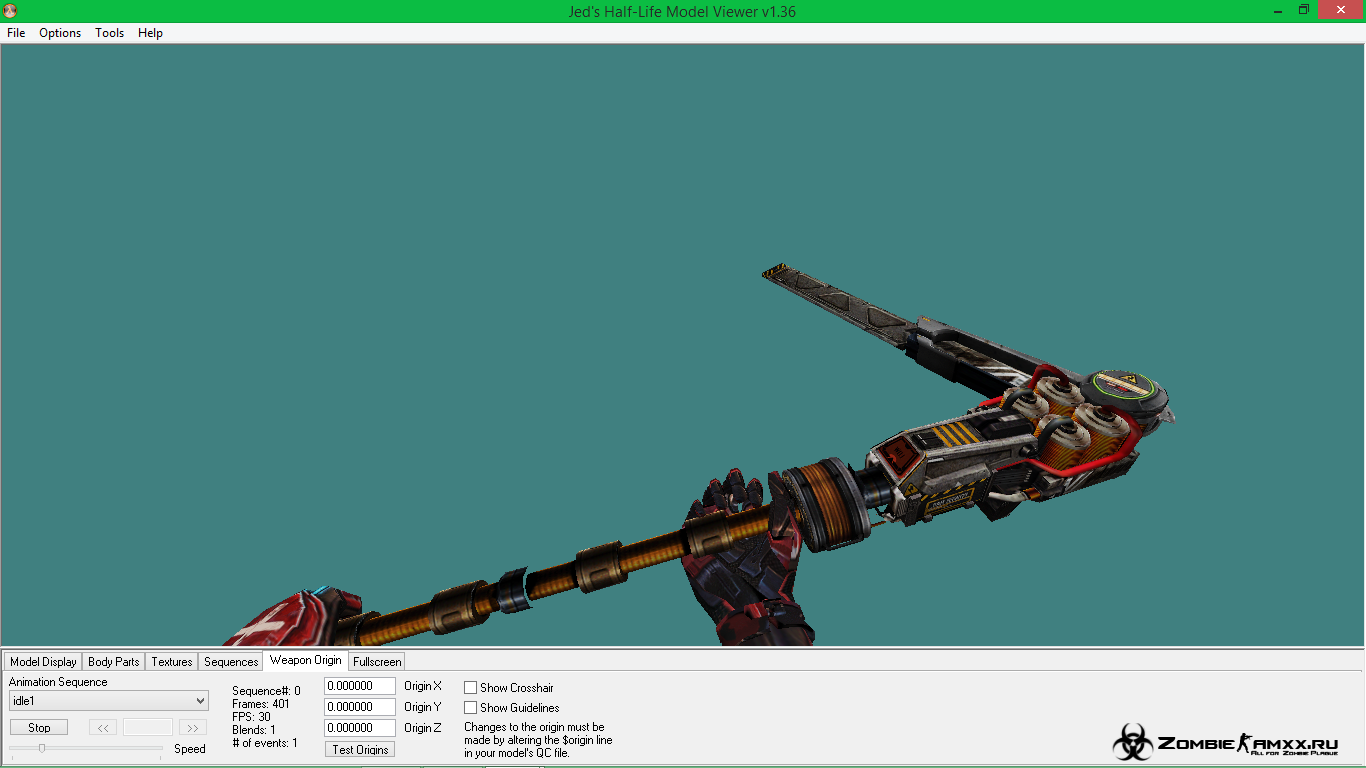
Task: Click the animation Speed slider
Action: point(86,748)
